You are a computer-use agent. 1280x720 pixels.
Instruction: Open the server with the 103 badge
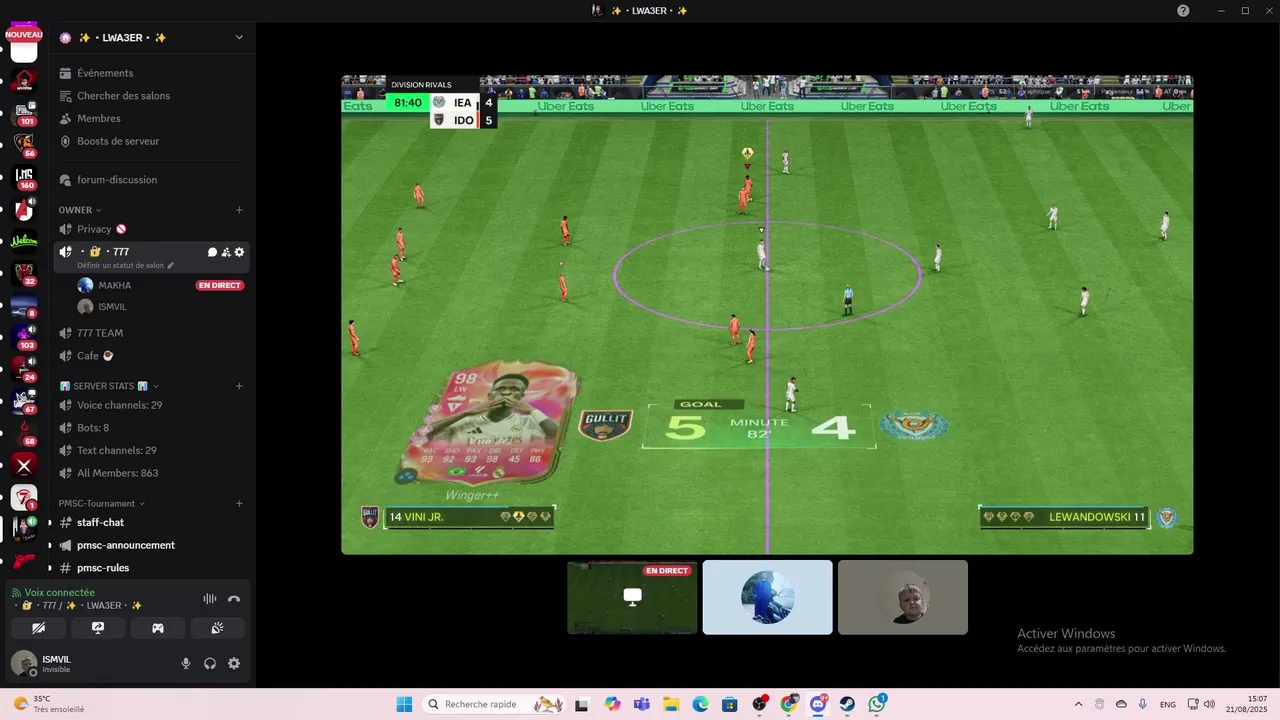[x=24, y=337]
